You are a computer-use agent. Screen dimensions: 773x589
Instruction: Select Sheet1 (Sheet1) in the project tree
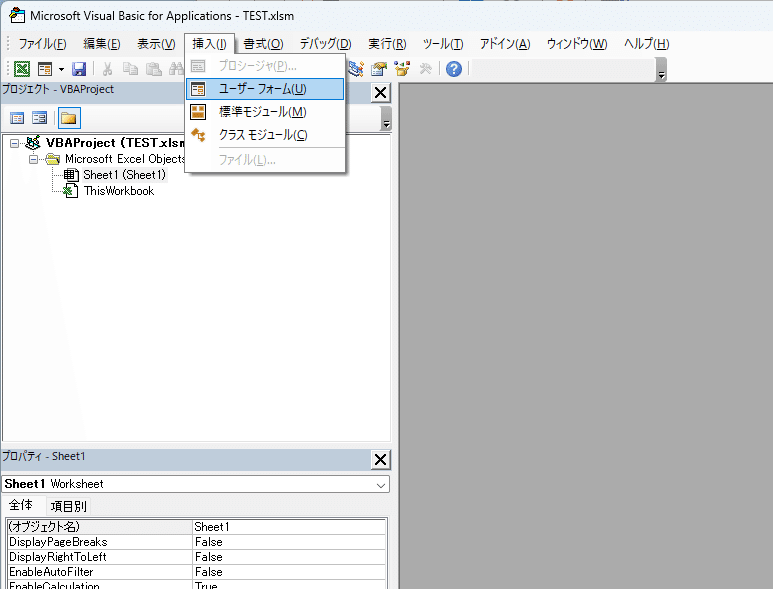(x=124, y=175)
